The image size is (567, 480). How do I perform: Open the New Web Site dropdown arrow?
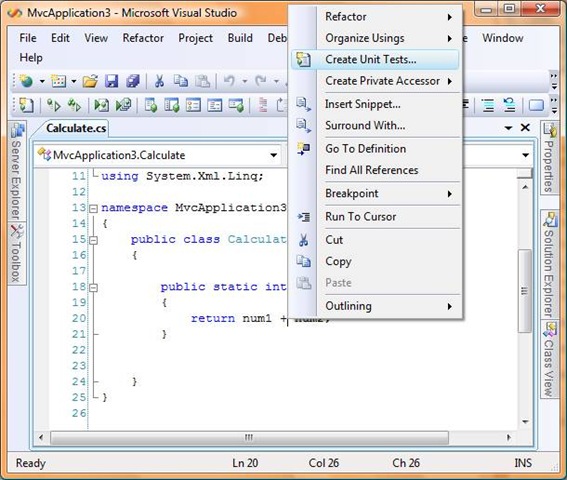[42, 81]
